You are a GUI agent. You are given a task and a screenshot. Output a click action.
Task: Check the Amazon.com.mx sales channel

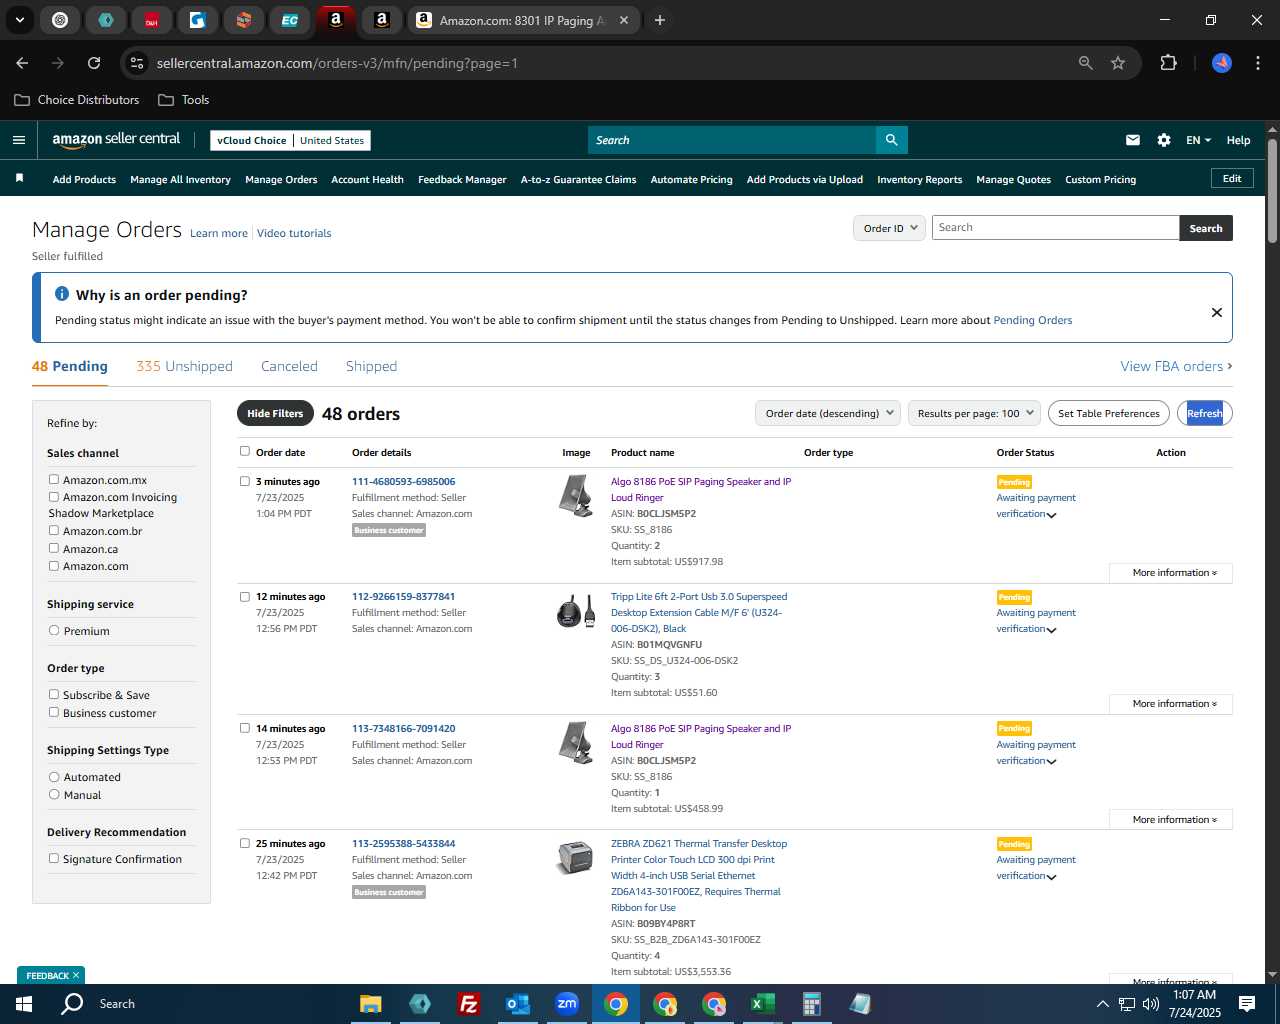point(54,480)
